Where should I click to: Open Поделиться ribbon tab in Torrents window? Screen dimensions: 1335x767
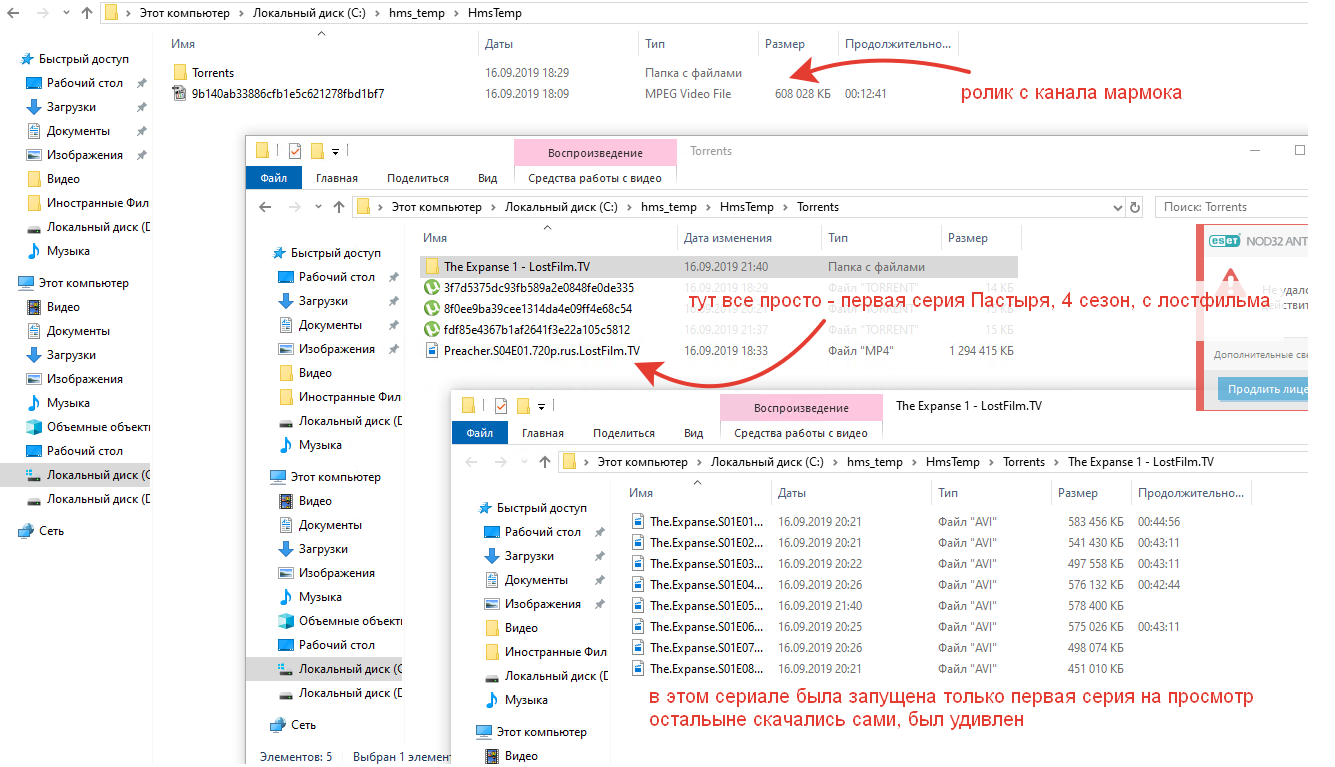tap(417, 178)
